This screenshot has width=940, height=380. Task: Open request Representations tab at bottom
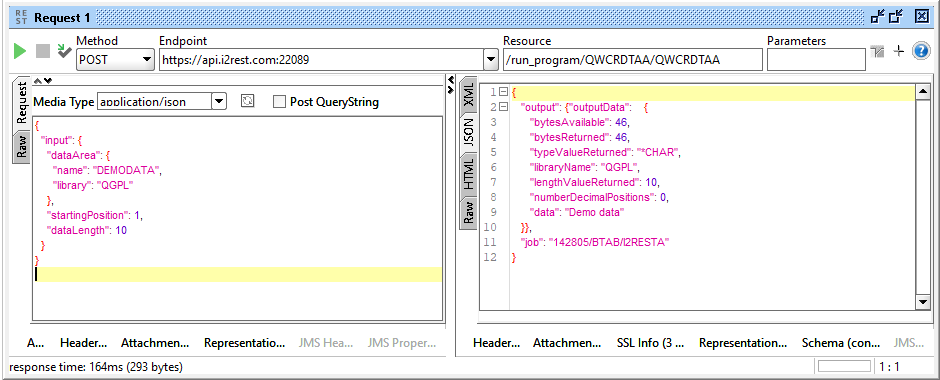click(245, 343)
